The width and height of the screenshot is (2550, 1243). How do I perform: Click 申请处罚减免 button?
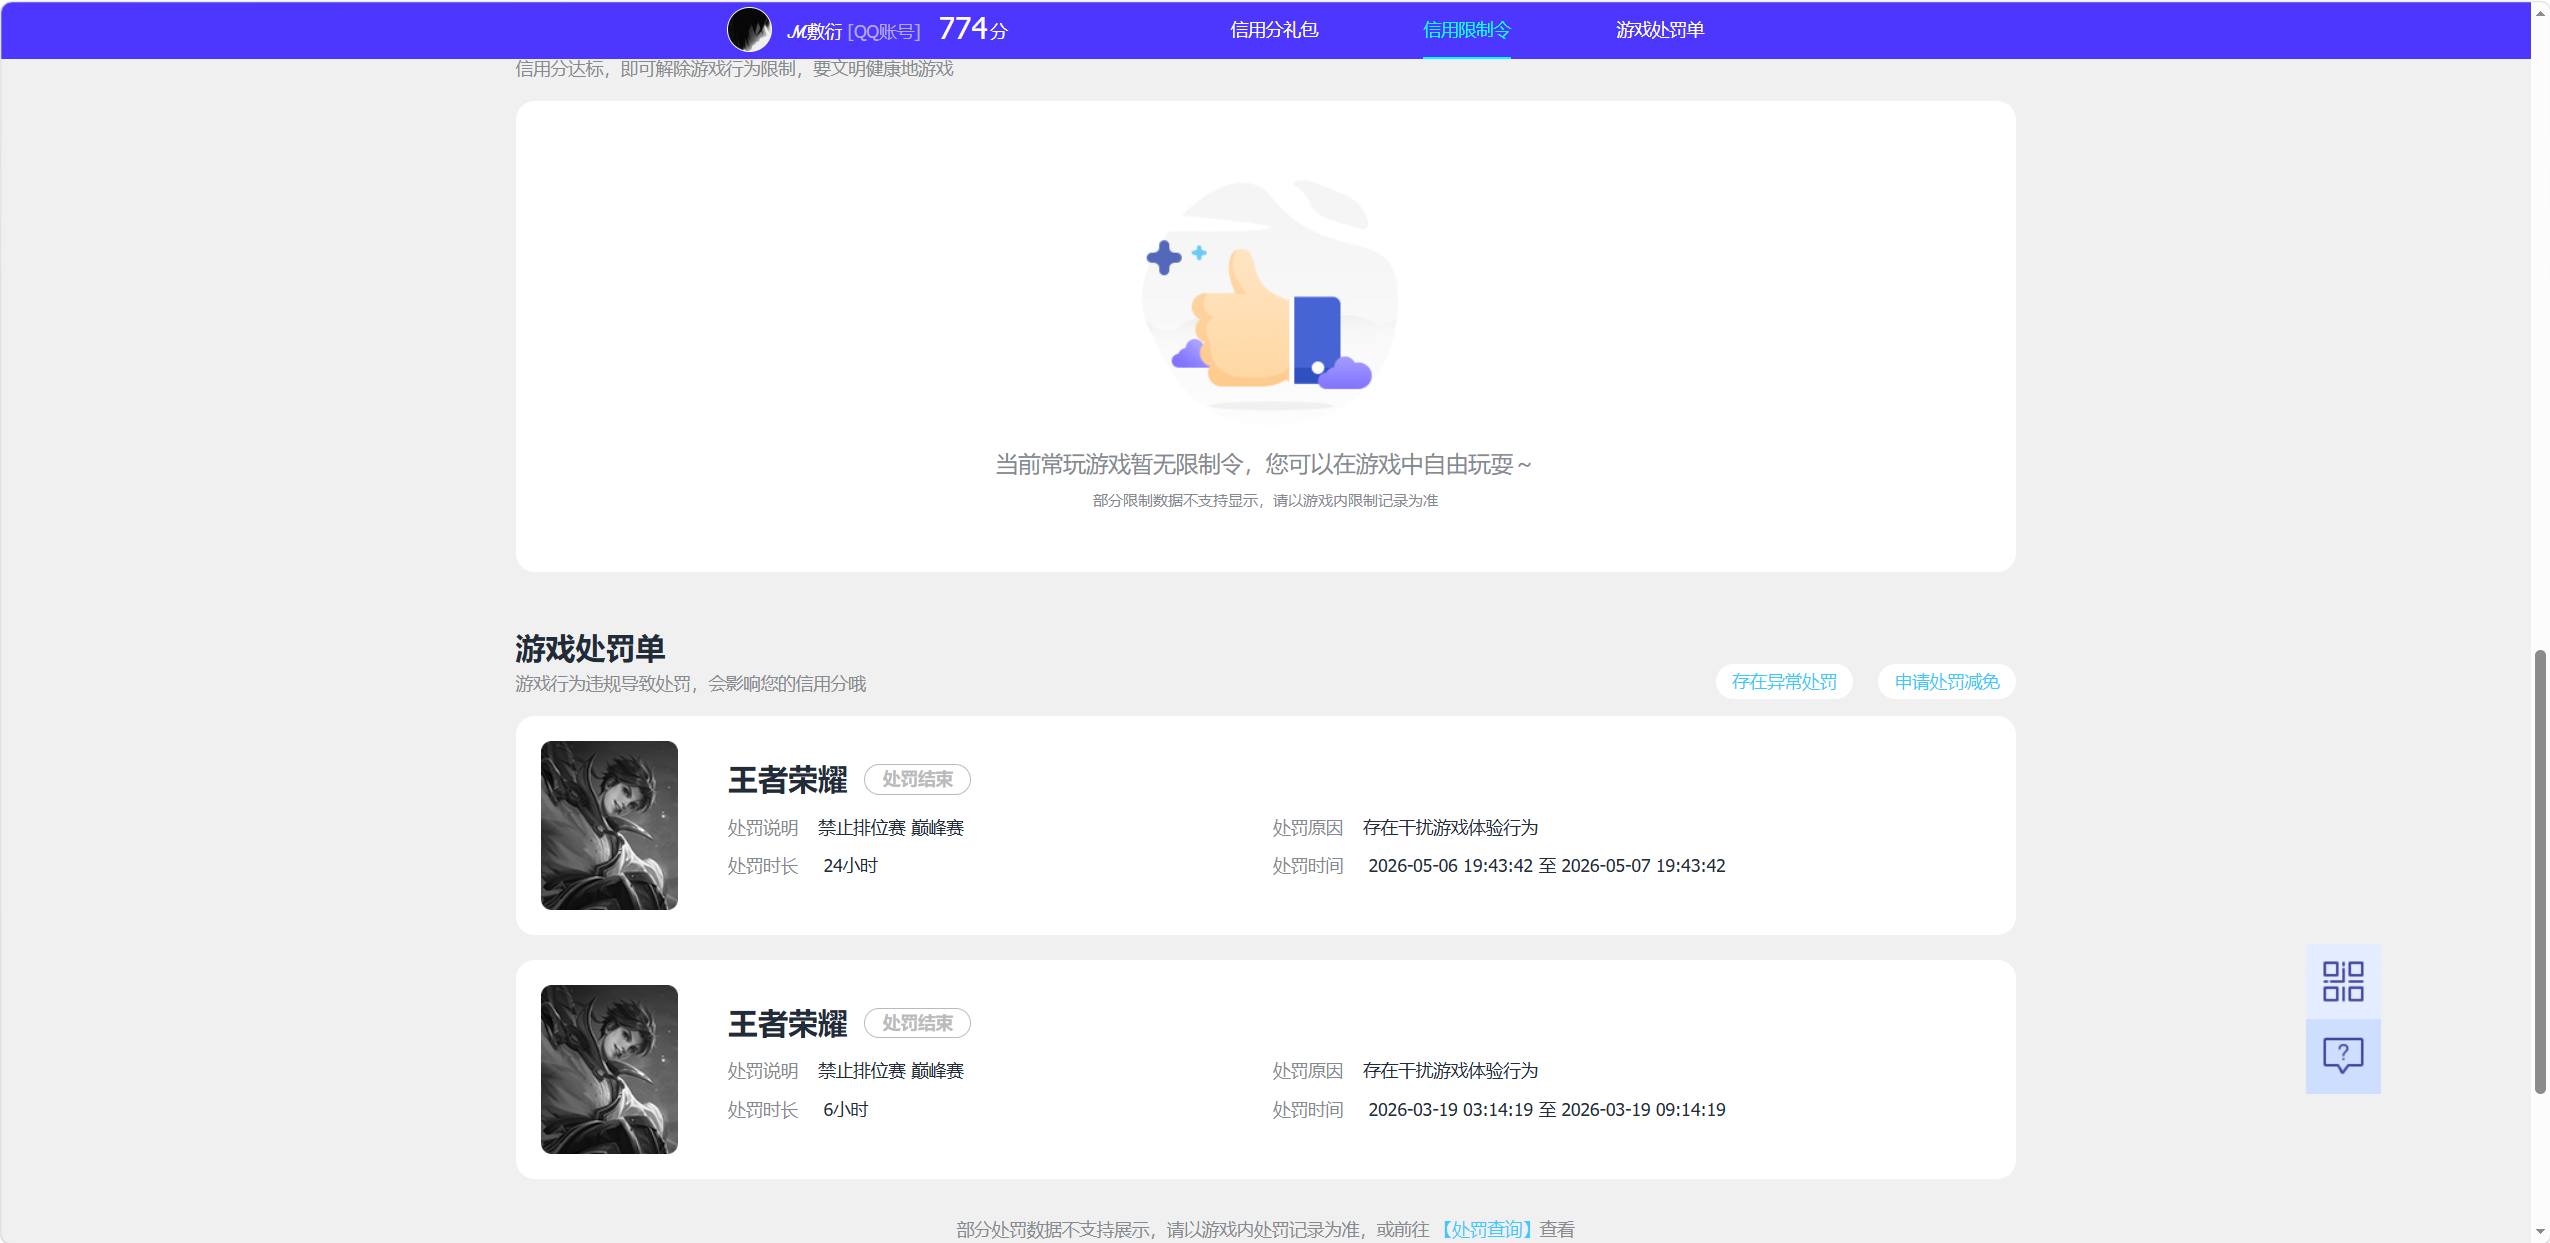coord(1947,682)
